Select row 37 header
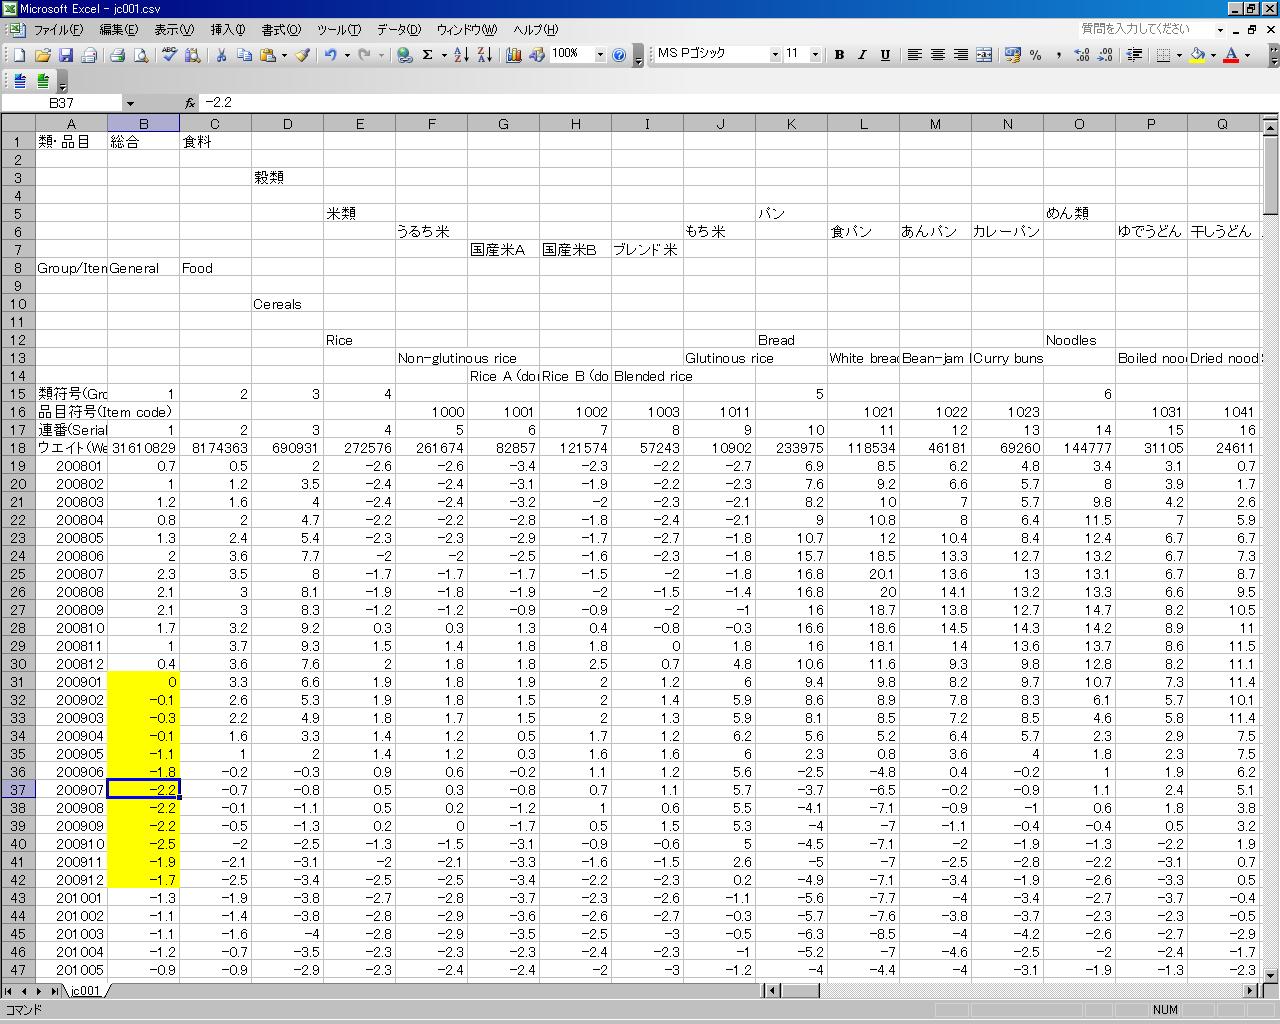1280x1024 pixels. [x=17, y=790]
